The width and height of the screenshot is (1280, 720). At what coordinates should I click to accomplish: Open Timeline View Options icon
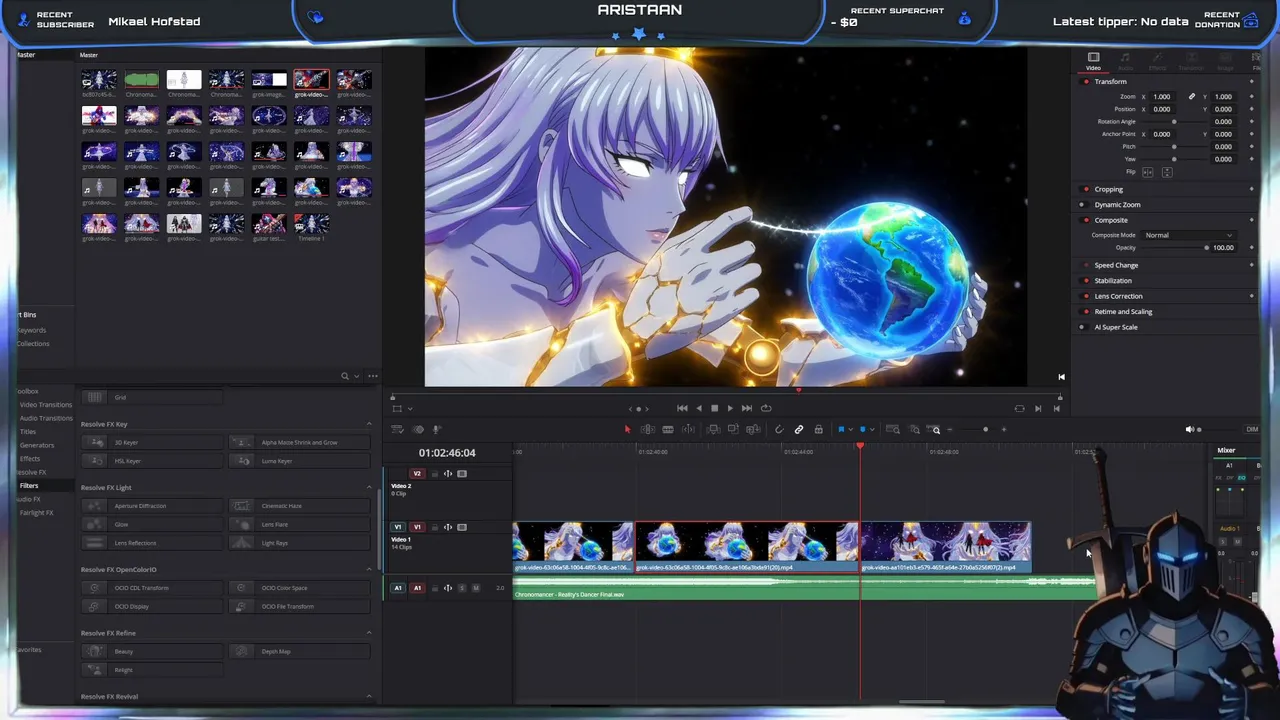click(x=397, y=429)
